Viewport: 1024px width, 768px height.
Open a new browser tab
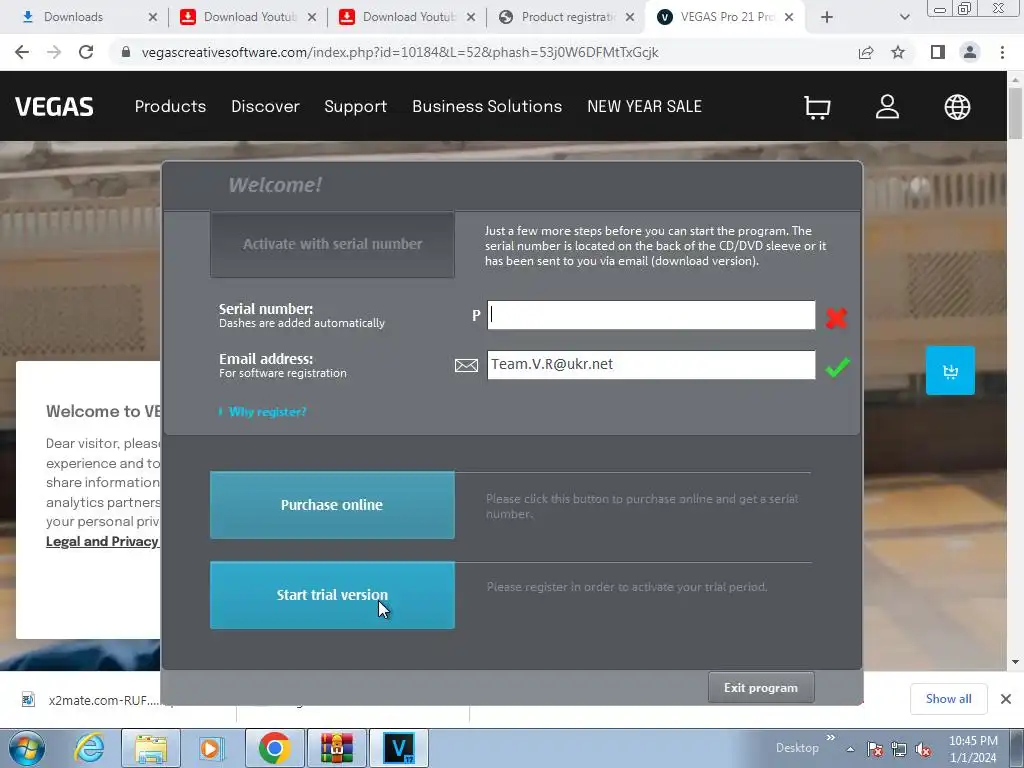pos(827,17)
